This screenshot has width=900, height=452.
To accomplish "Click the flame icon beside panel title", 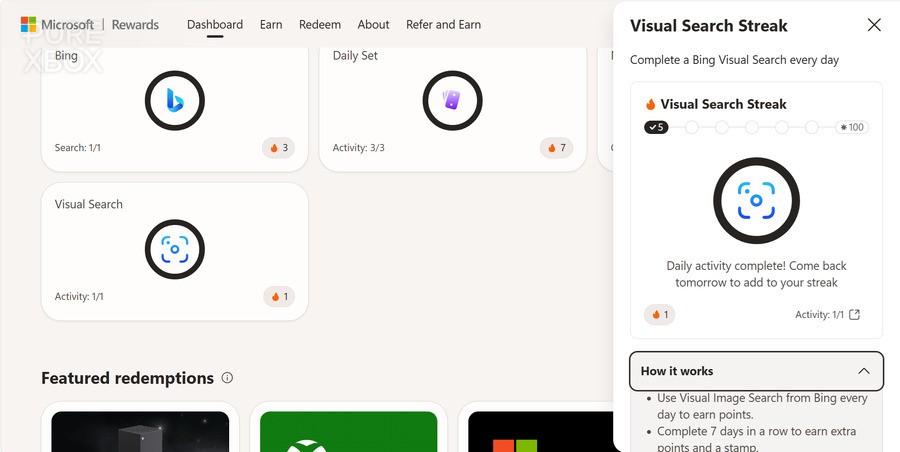I will 650,105.
